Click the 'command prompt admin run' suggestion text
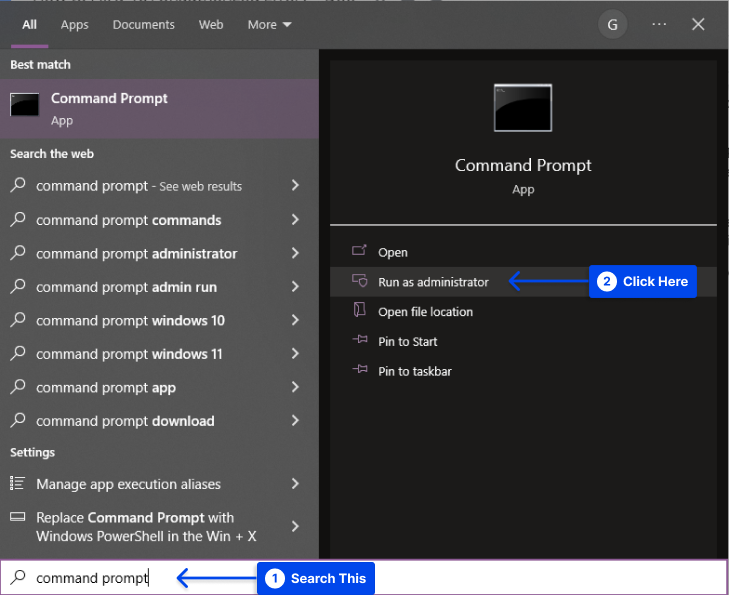The width and height of the screenshot is (729, 595). [x=126, y=287]
